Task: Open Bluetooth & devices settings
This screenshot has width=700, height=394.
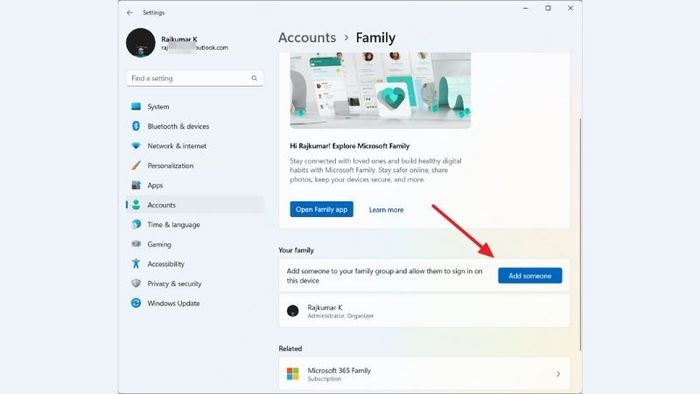Action: click(195, 126)
